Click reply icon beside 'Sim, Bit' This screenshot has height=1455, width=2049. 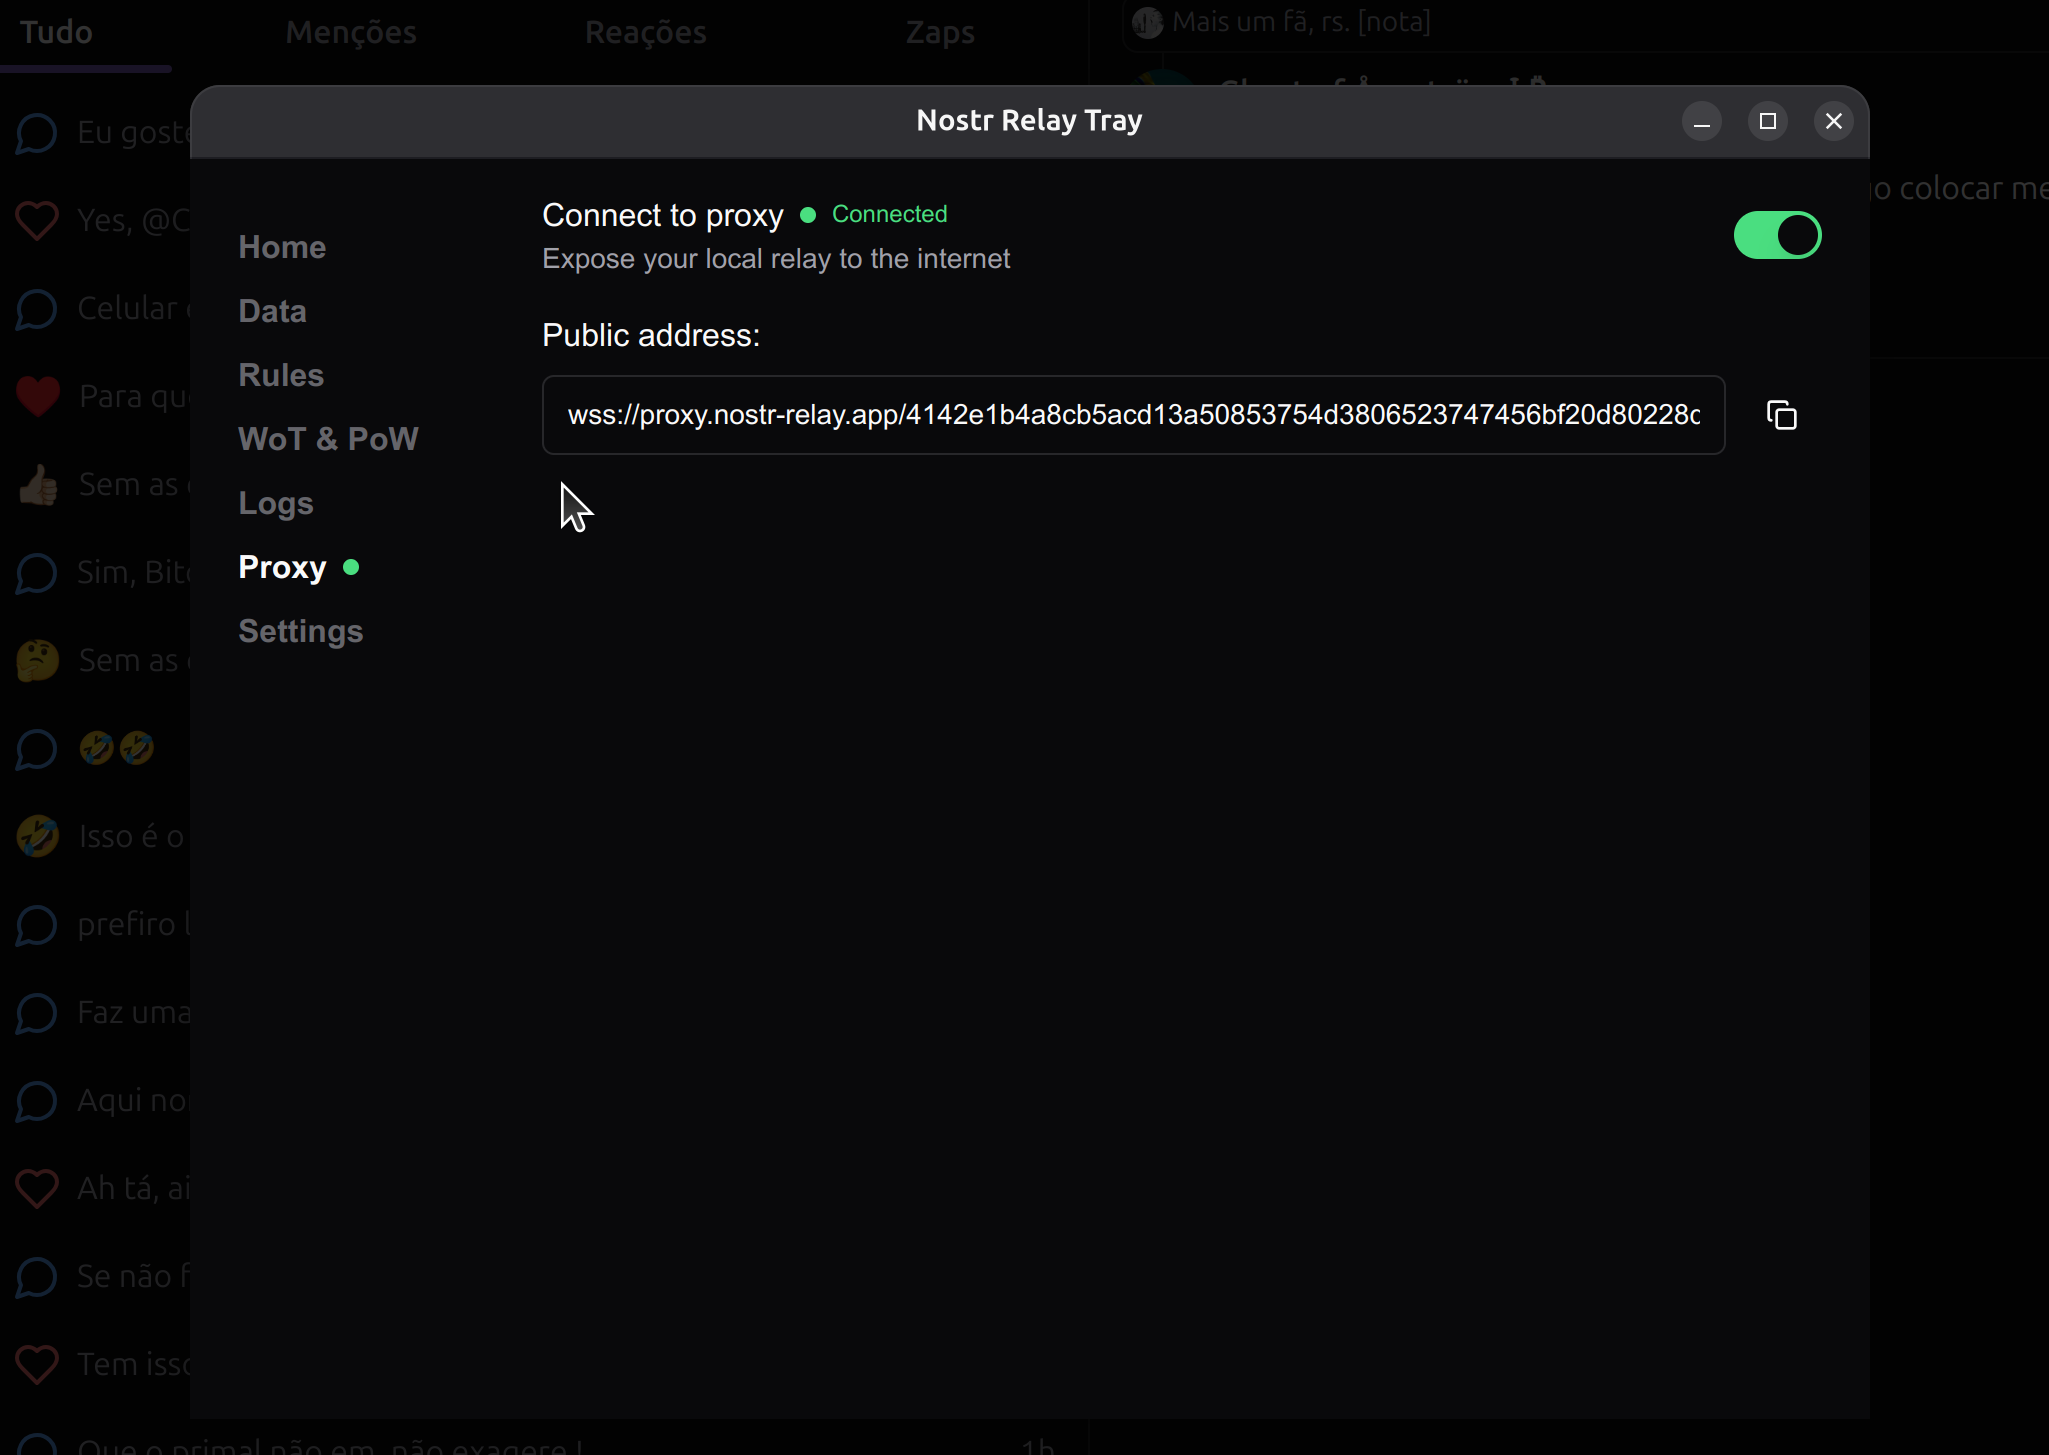tap(37, 573)
